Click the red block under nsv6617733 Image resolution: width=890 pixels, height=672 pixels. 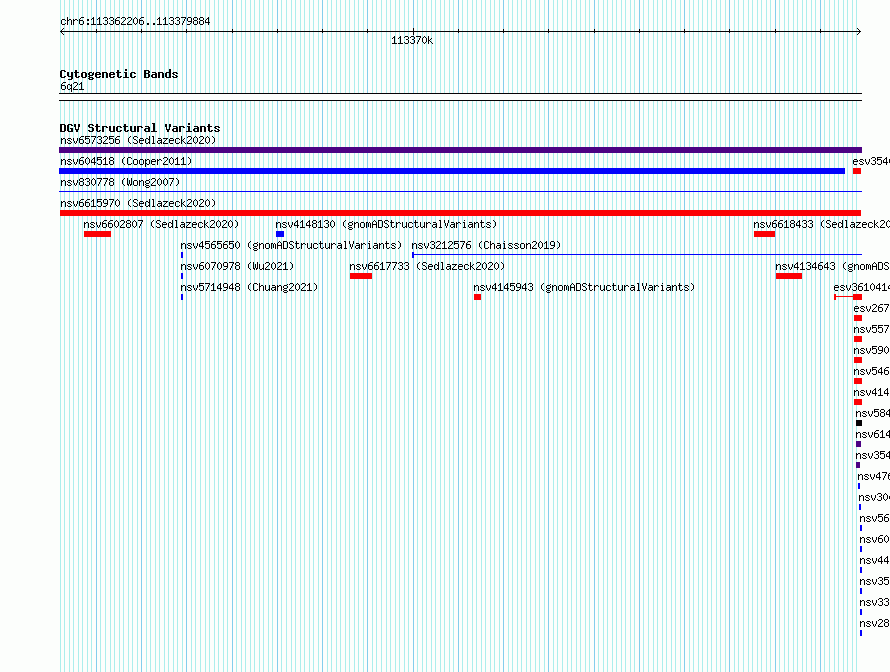point(361,276)
